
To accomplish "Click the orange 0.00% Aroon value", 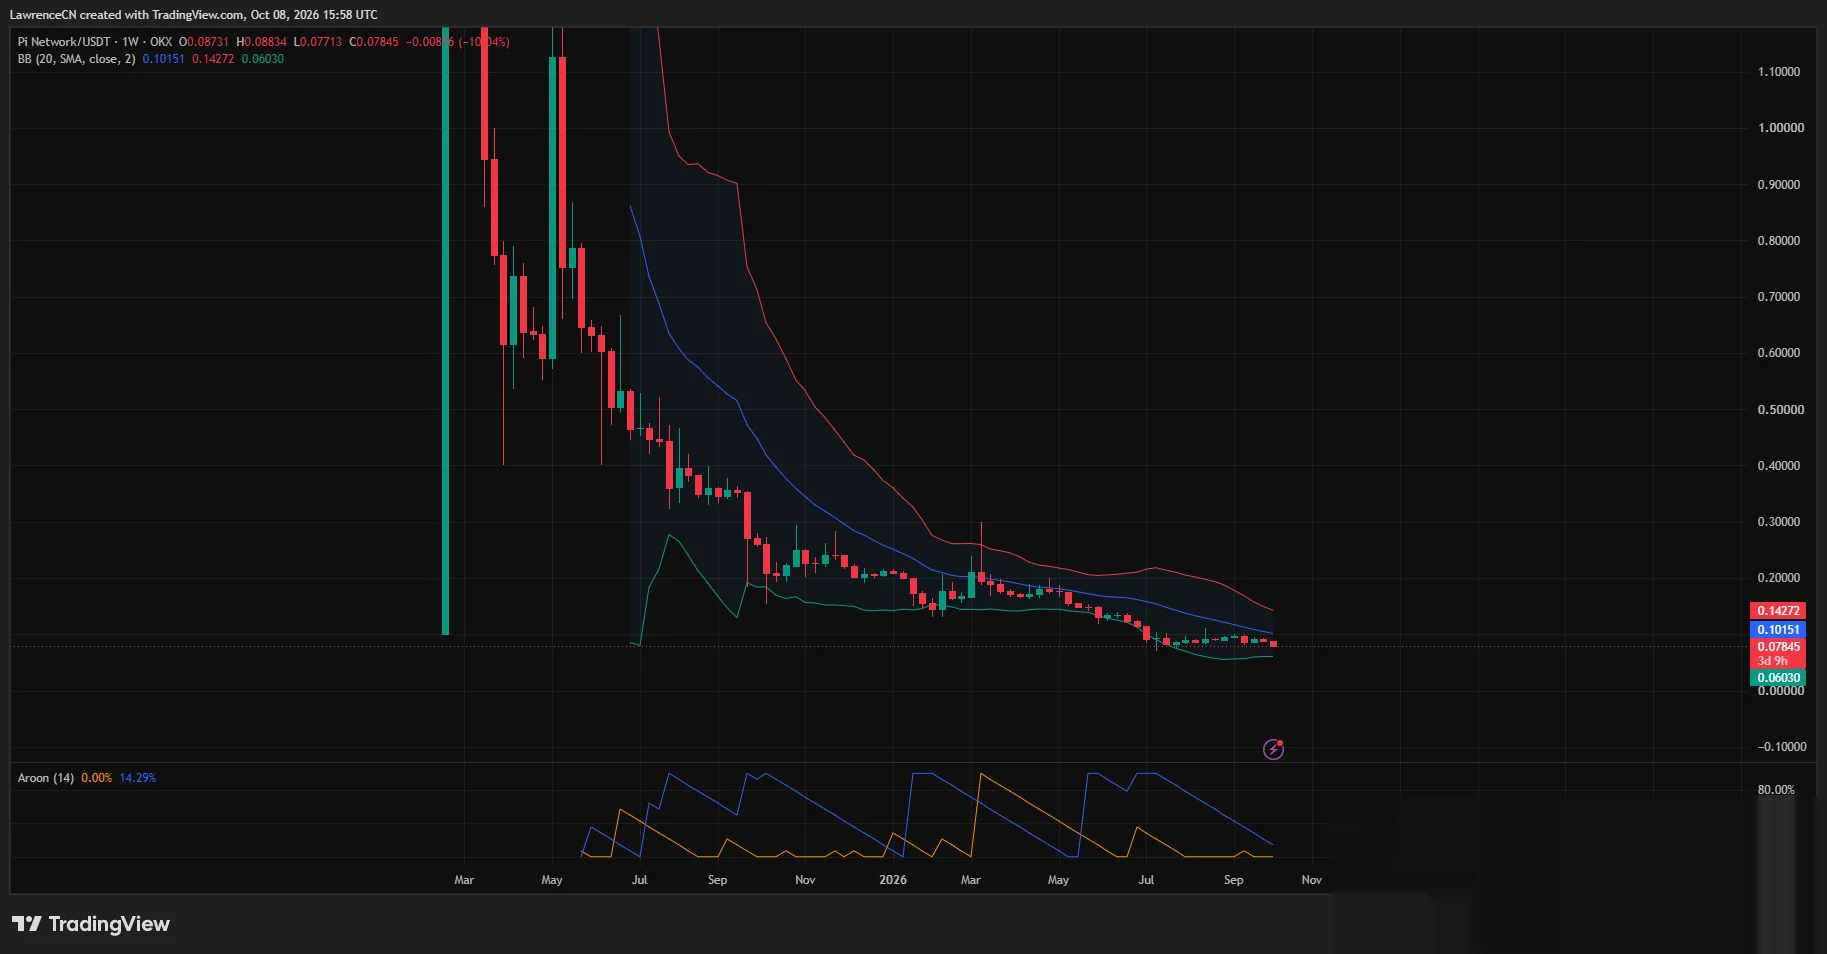I will (x=97, y=778).
